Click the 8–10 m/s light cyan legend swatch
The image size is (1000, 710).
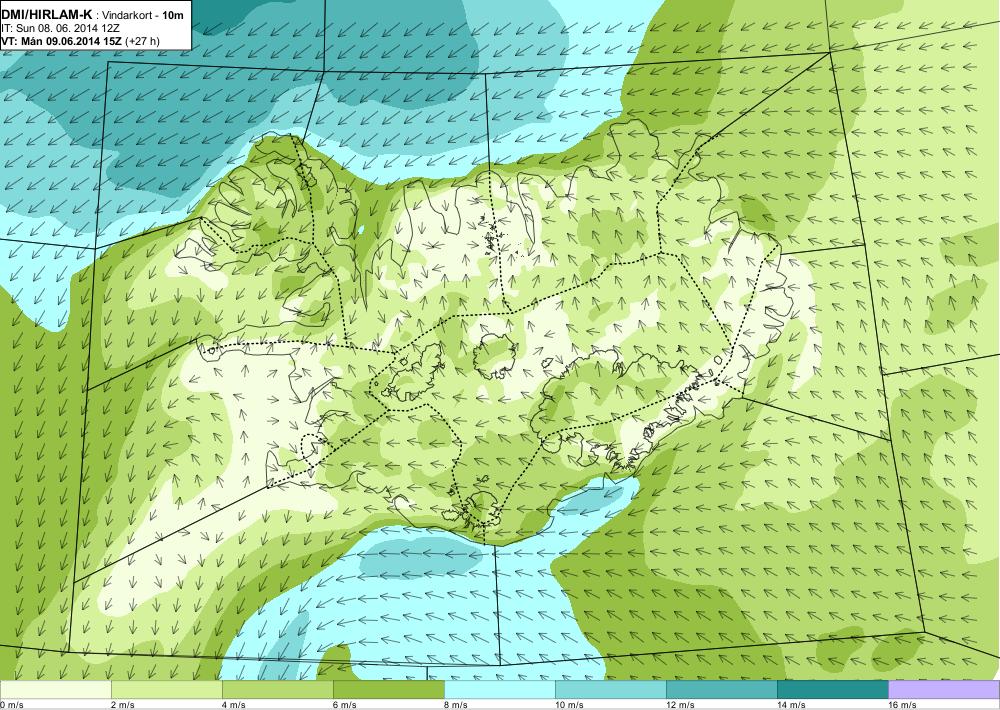pyautogui.click(x=499, y=690)
